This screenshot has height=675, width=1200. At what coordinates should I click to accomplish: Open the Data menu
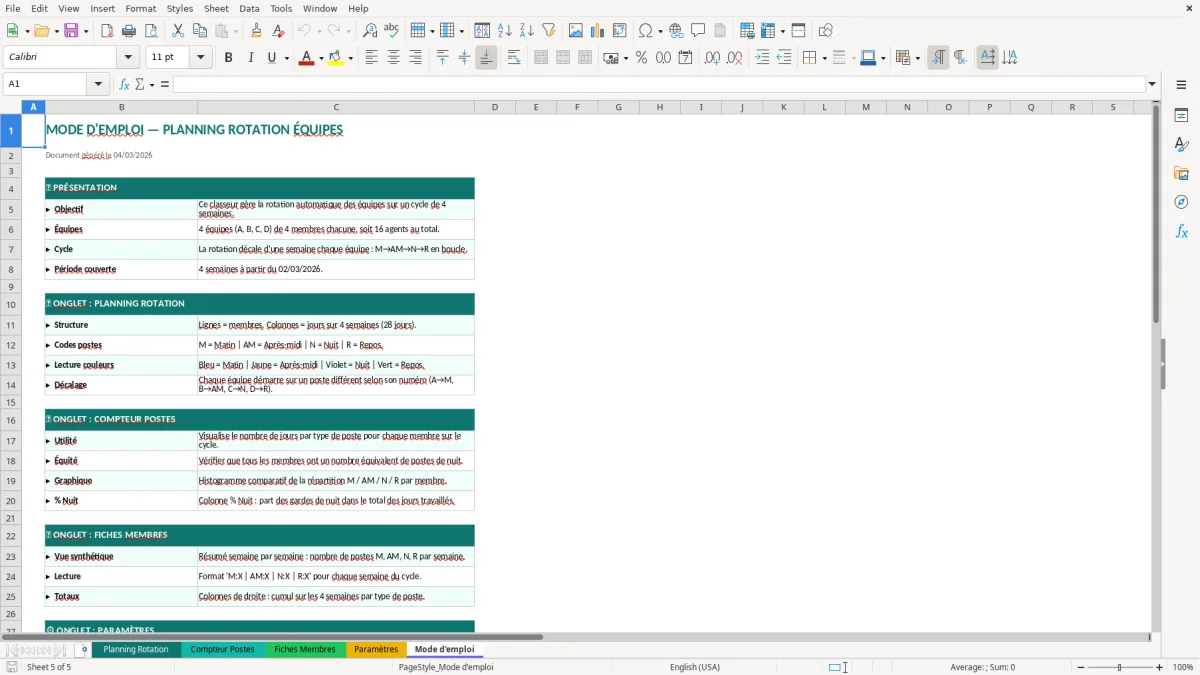[249, 8]
